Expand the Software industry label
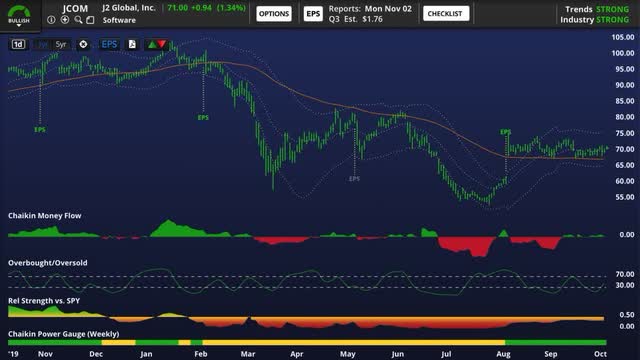 [x=119, y=20]
